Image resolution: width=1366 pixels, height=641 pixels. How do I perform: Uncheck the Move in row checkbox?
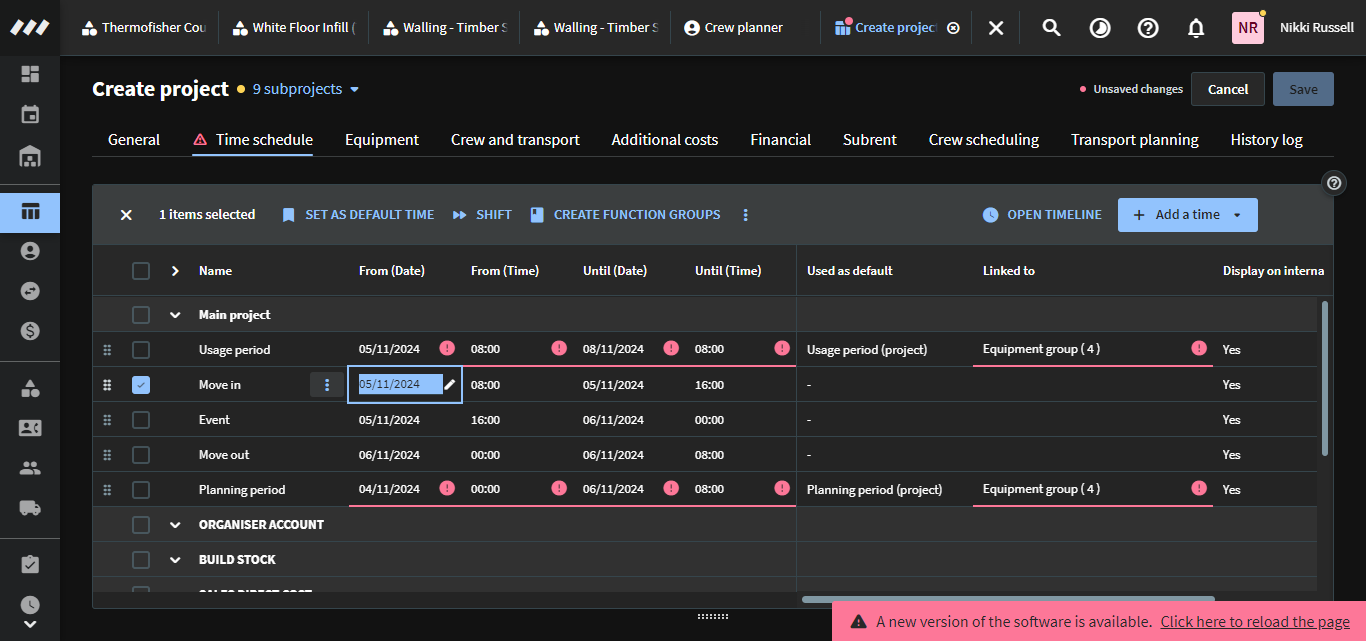point(141,385)
